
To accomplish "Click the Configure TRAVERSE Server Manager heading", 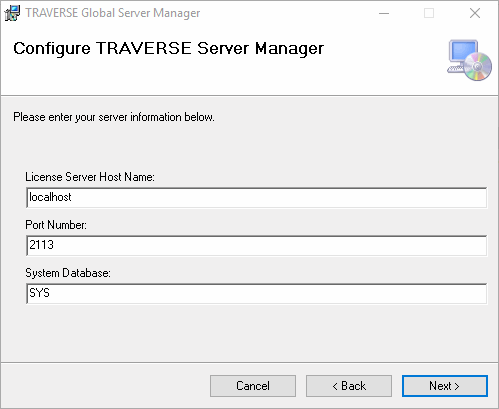I will (x=168, y=48).
